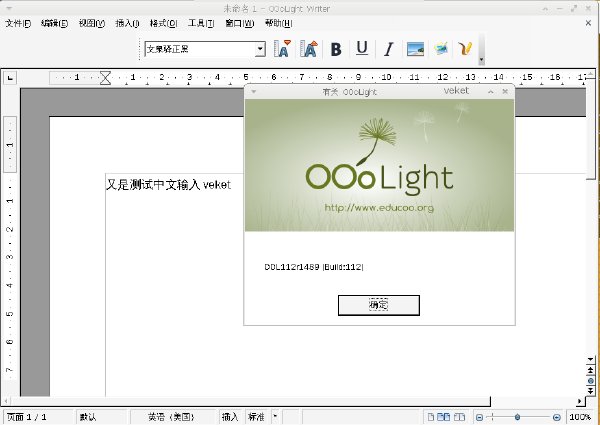Screen dimensions: 600x425
Task: Toggle bold formatting
Action: pyautogui.click(x=336, y=49)
